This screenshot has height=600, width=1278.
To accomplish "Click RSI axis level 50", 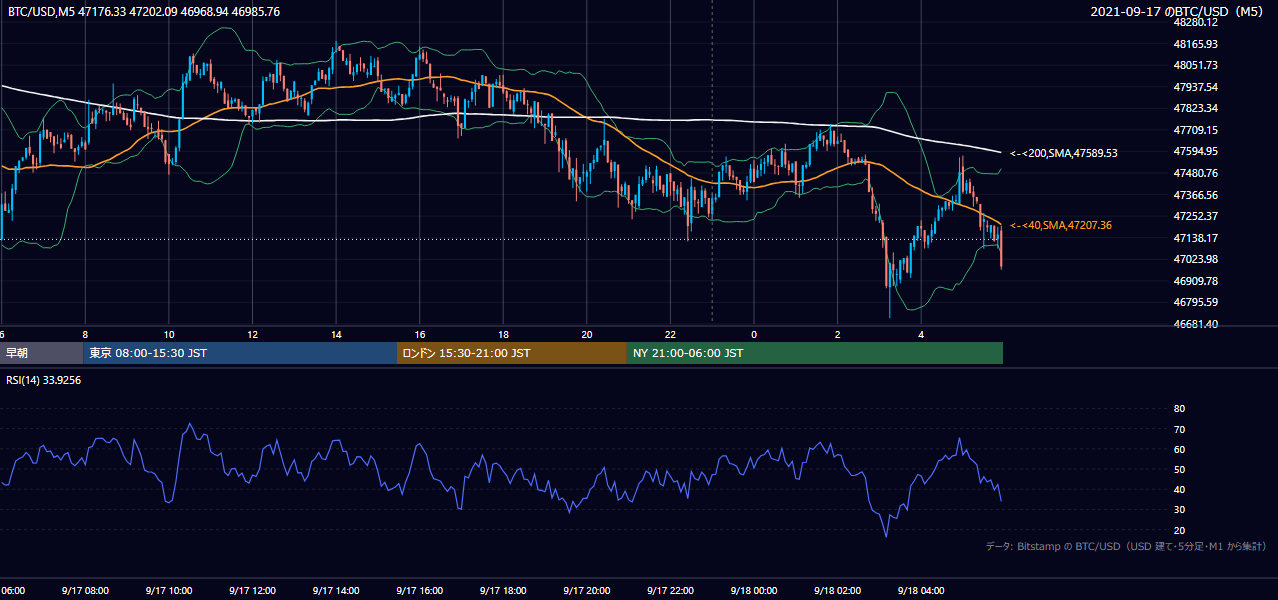I will 1179,469.
